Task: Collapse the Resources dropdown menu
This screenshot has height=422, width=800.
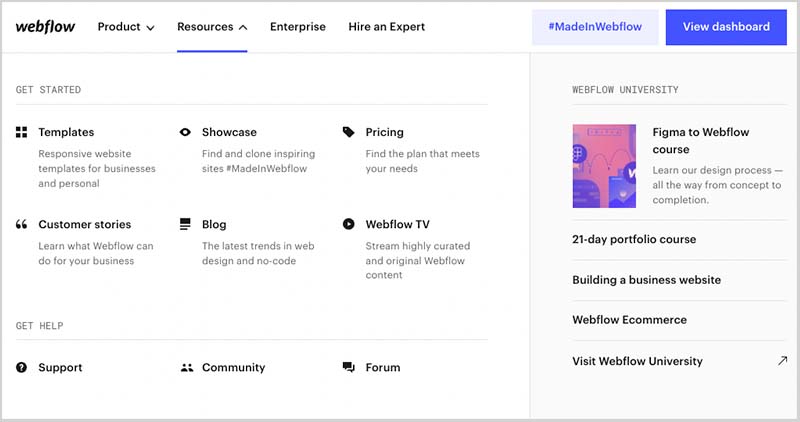Action: click(x=212, y=27)
